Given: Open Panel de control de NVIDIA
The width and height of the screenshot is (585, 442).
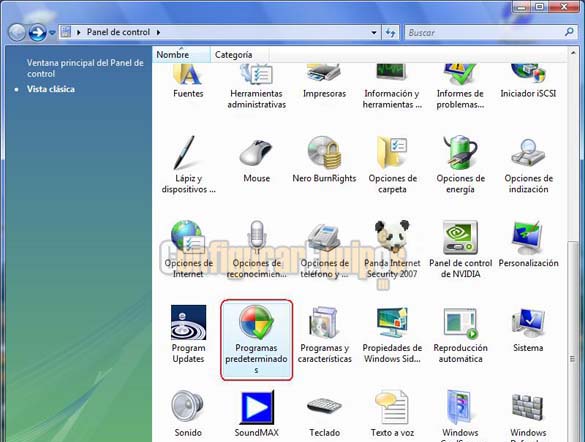Looking at the screenshot, I should (460, 249).
